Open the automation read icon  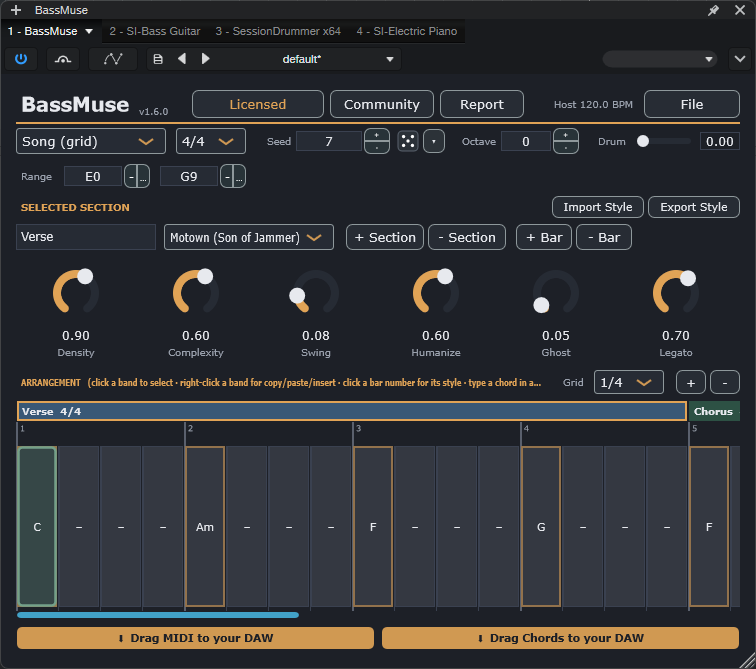[63, 59]
